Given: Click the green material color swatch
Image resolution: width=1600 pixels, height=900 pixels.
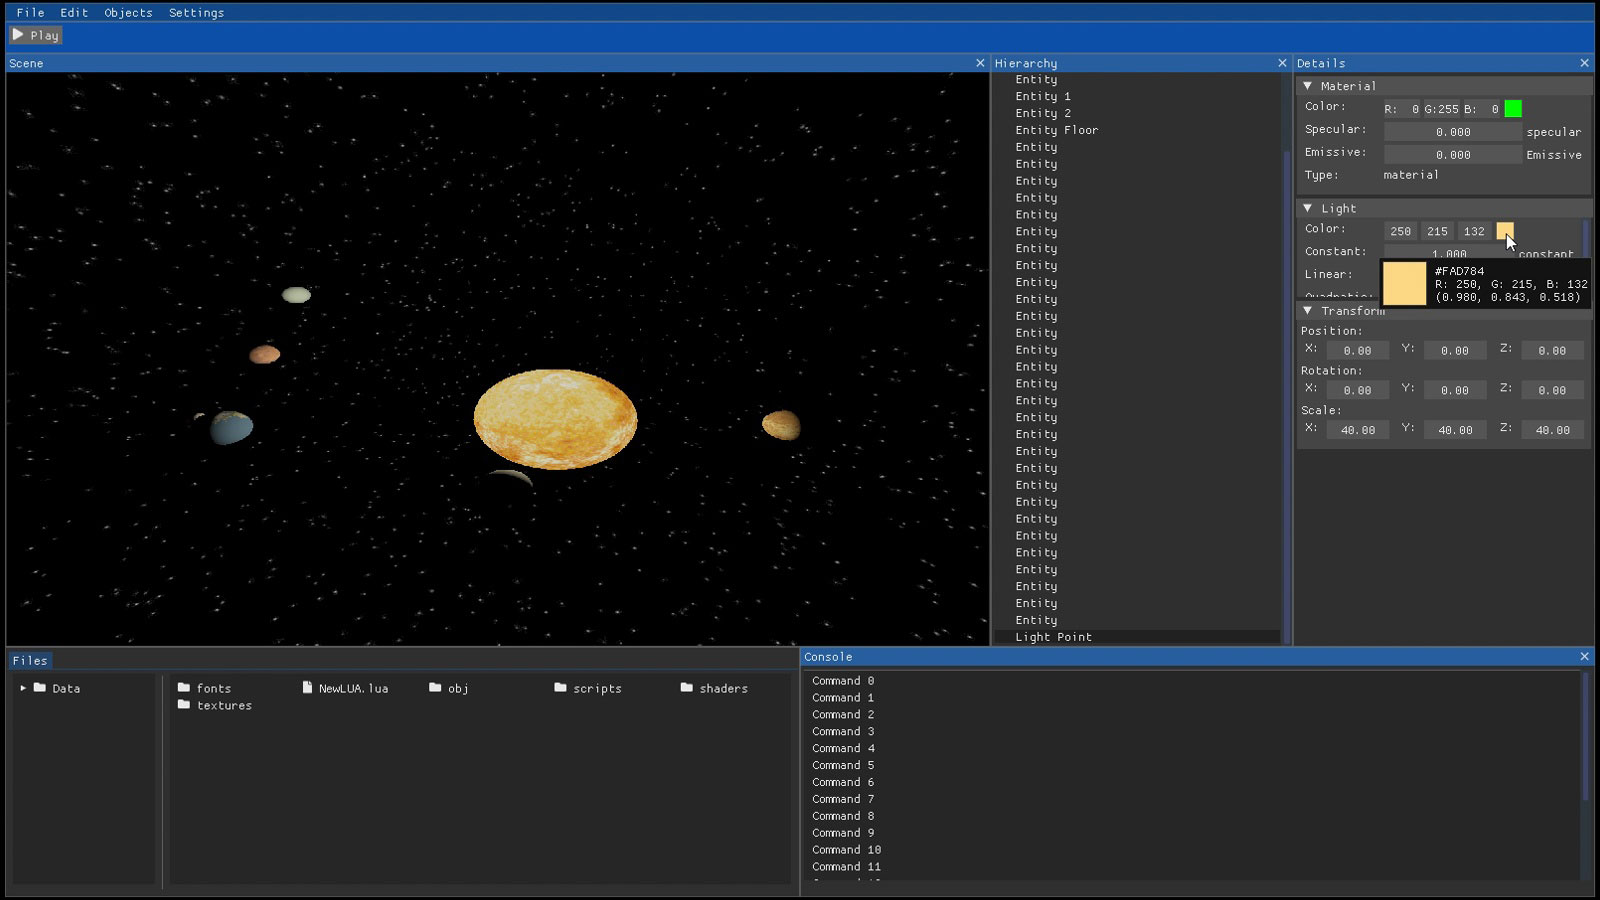Looking at the screenshot, I should click(1513, 108).
